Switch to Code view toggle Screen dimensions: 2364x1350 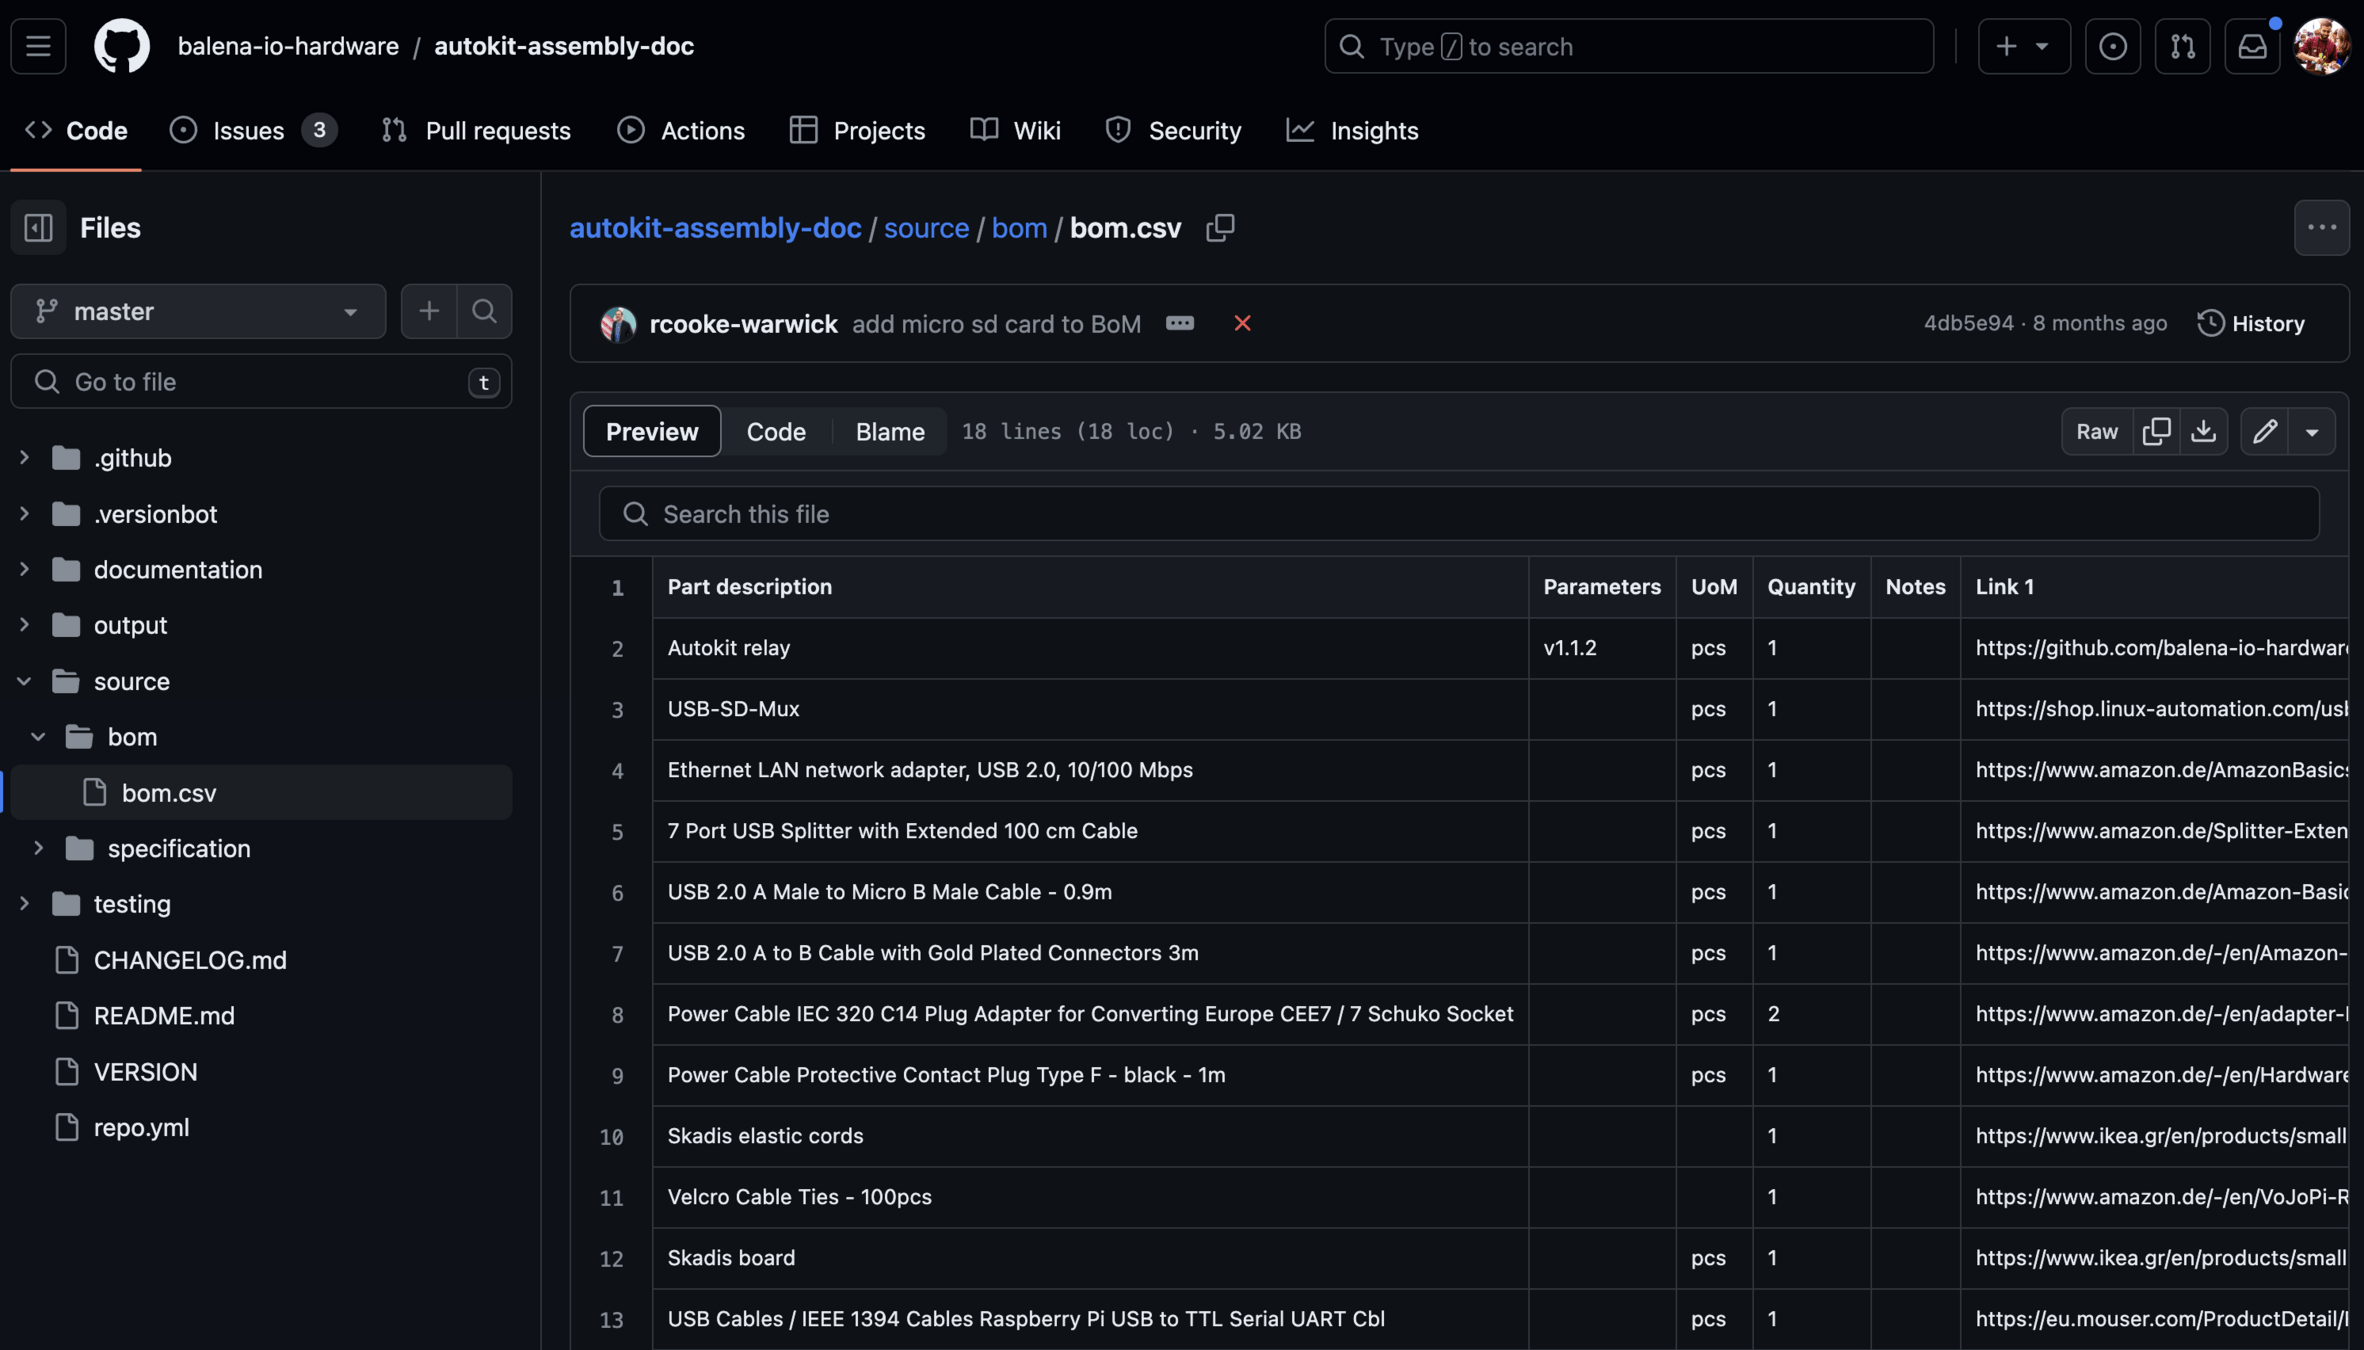776,431
